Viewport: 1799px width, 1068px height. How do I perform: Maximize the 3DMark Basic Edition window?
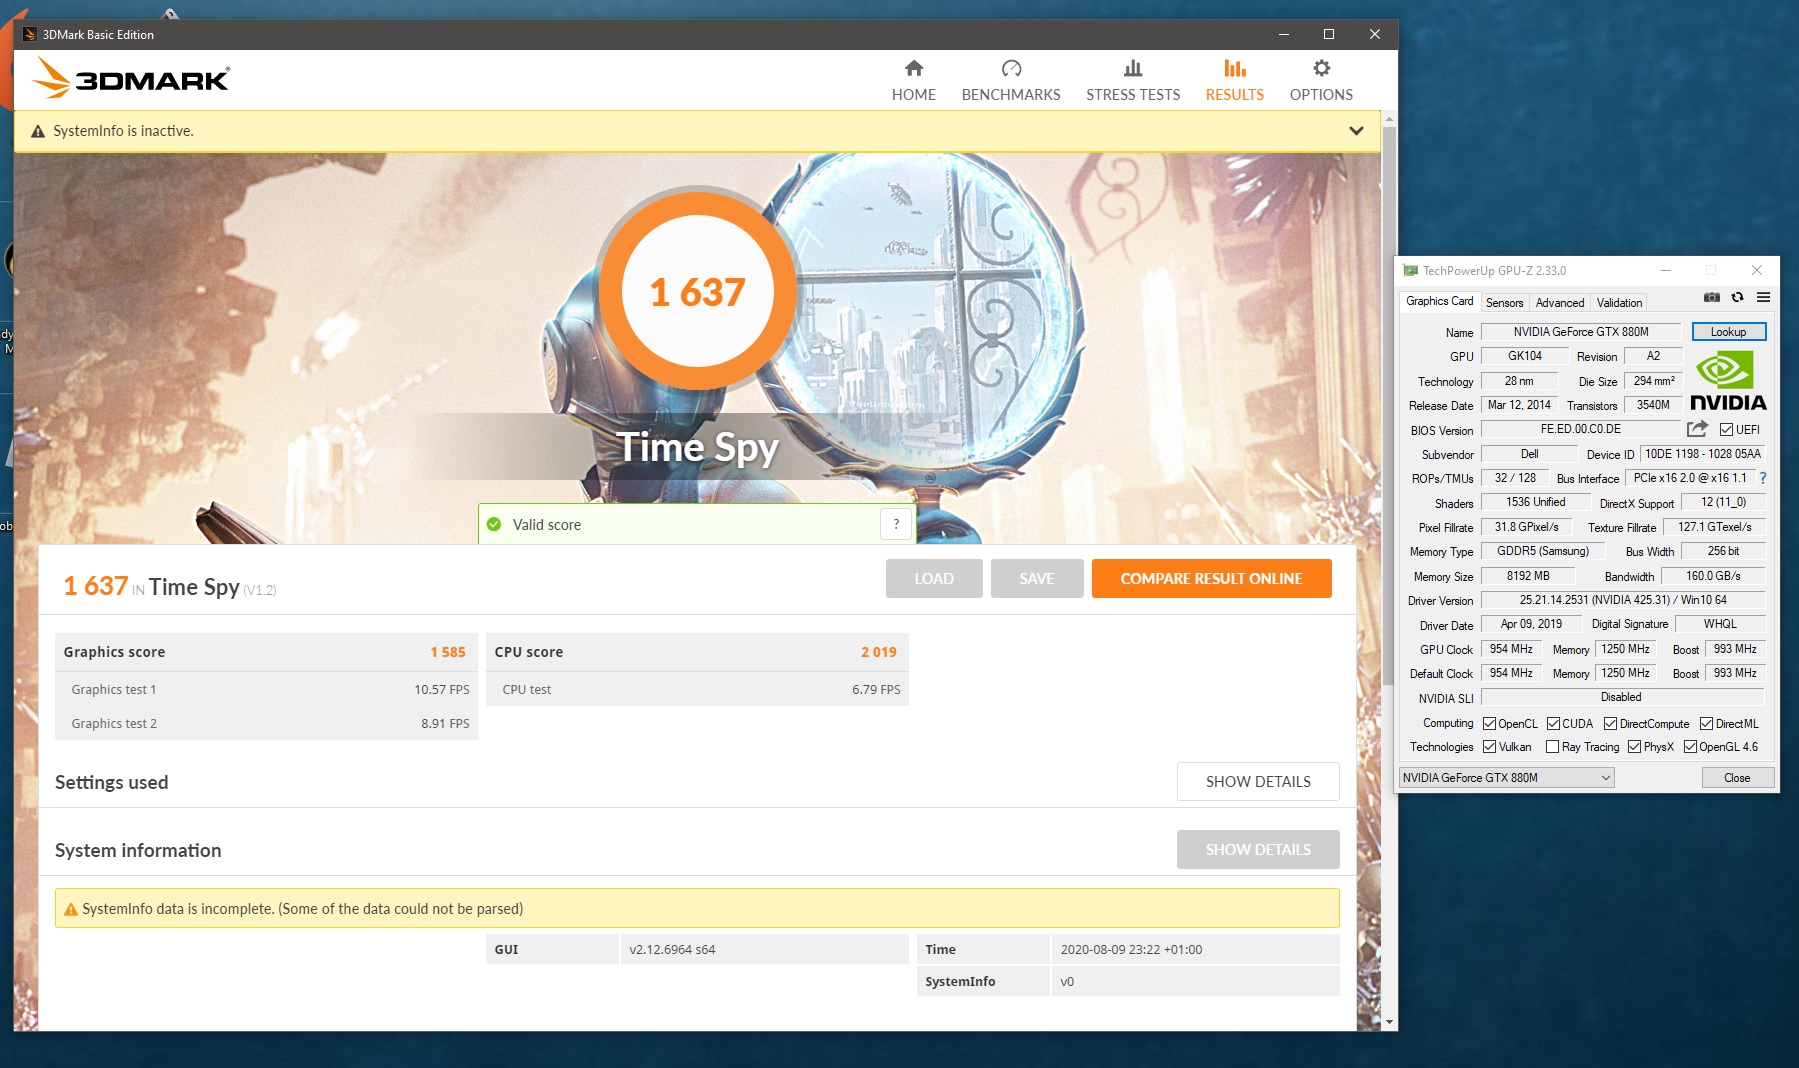pyautogui.click(x=1329, y=34)
